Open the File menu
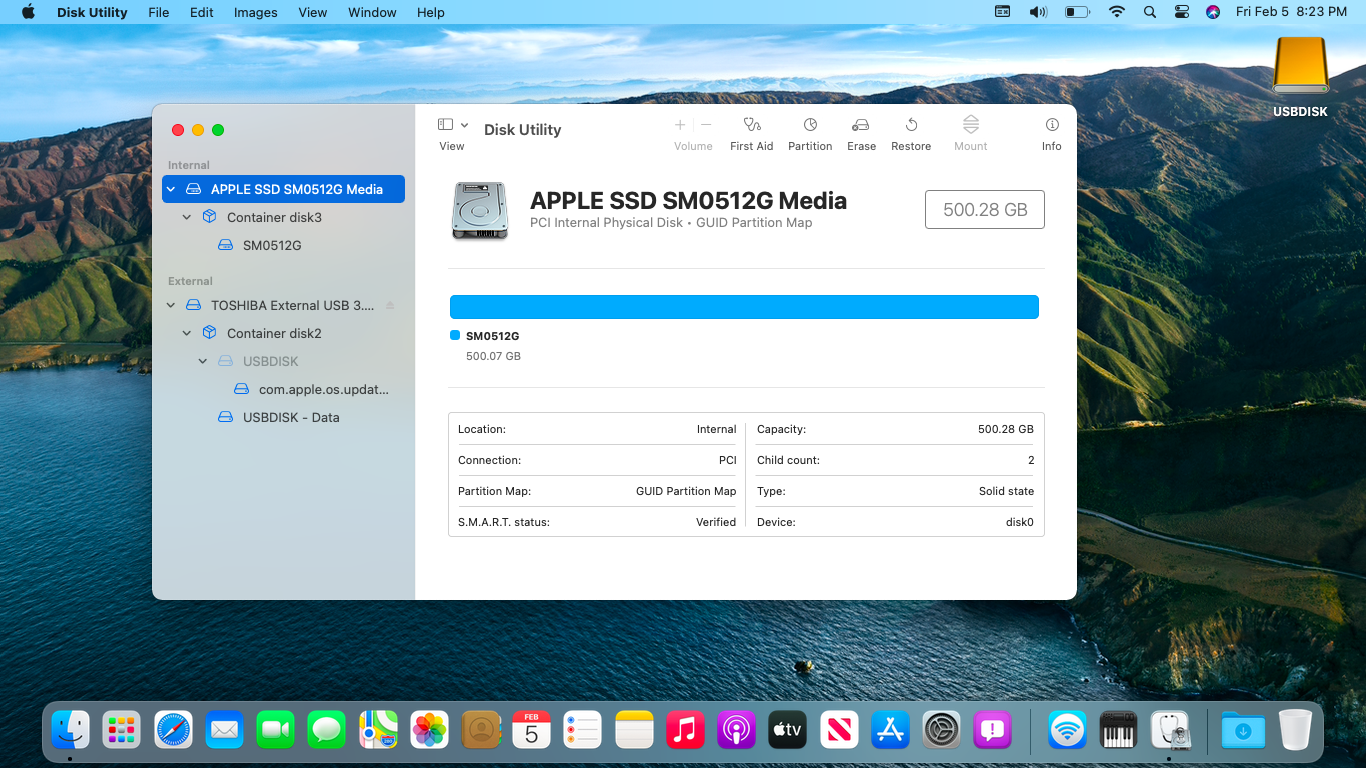Image resolution: width=1366 pixels, height=768 pixels. tap(158, 12)
